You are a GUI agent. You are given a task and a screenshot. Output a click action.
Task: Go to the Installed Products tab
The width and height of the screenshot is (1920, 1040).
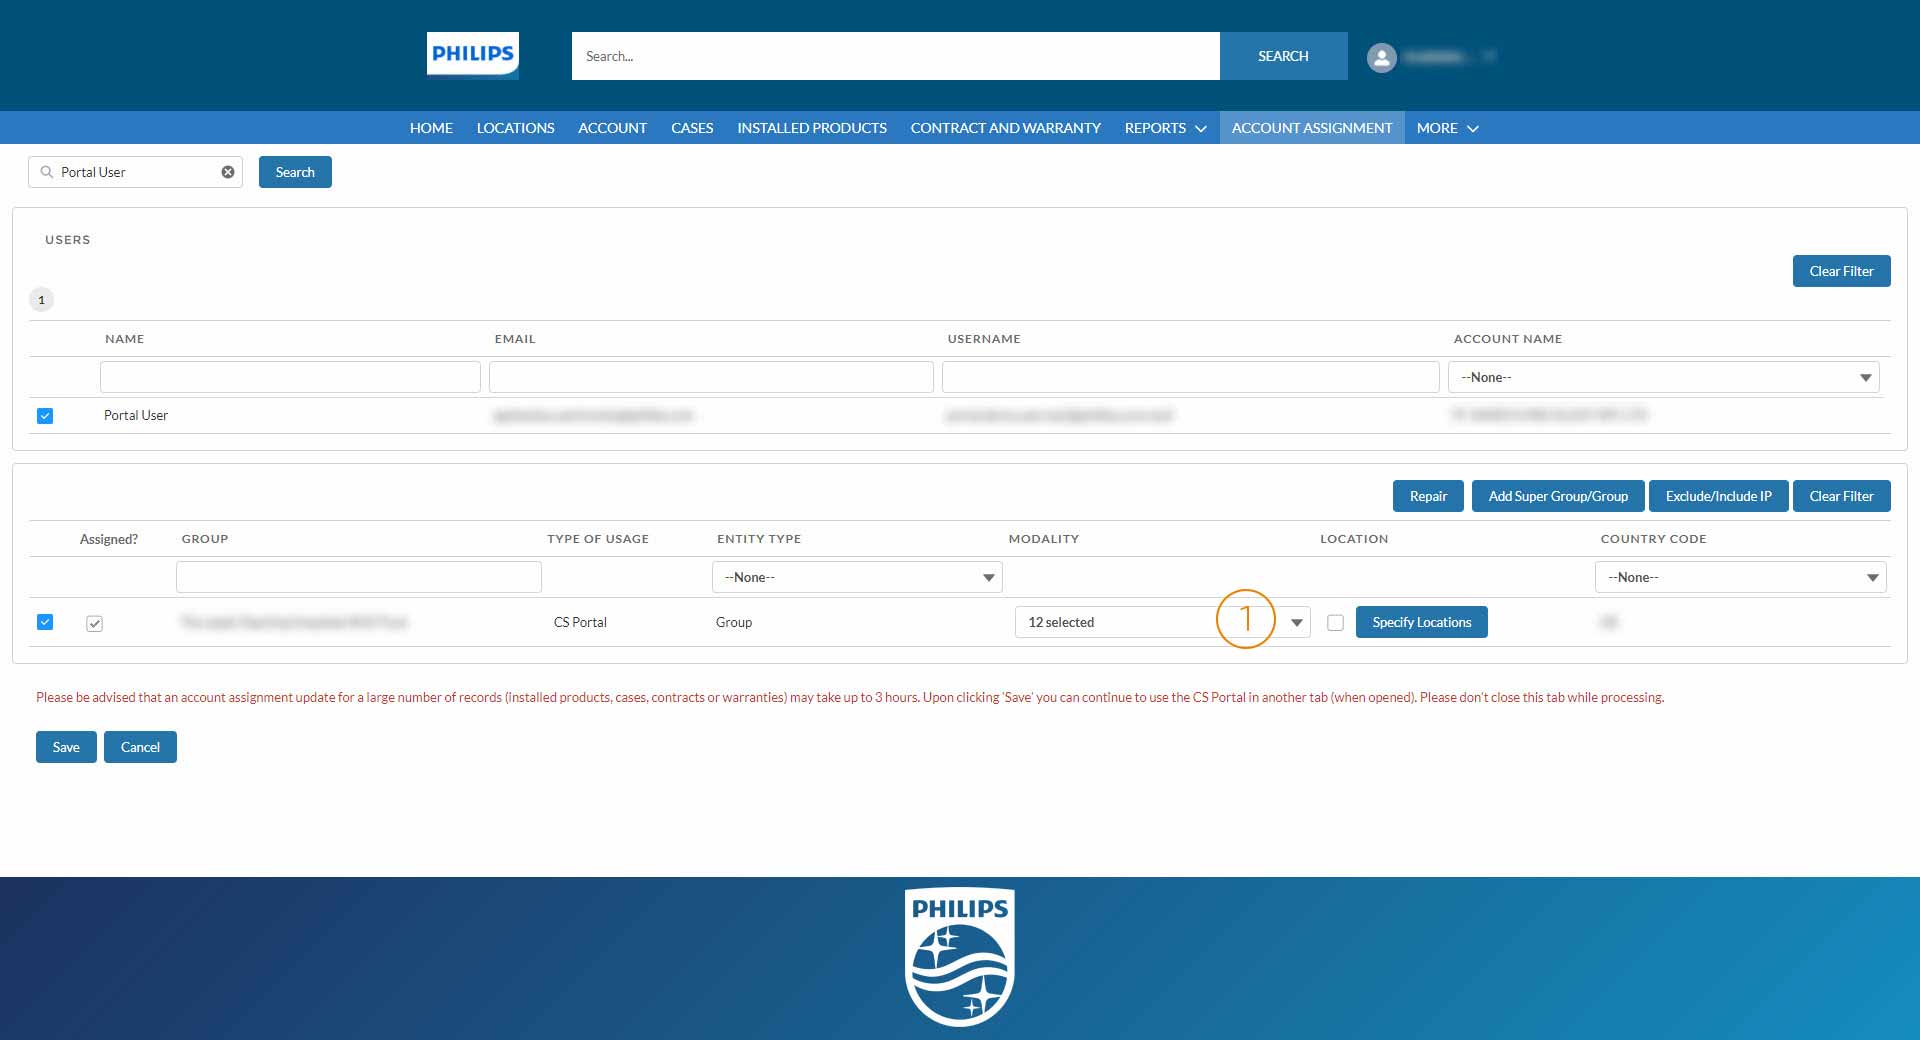click(x=811, y=128)
